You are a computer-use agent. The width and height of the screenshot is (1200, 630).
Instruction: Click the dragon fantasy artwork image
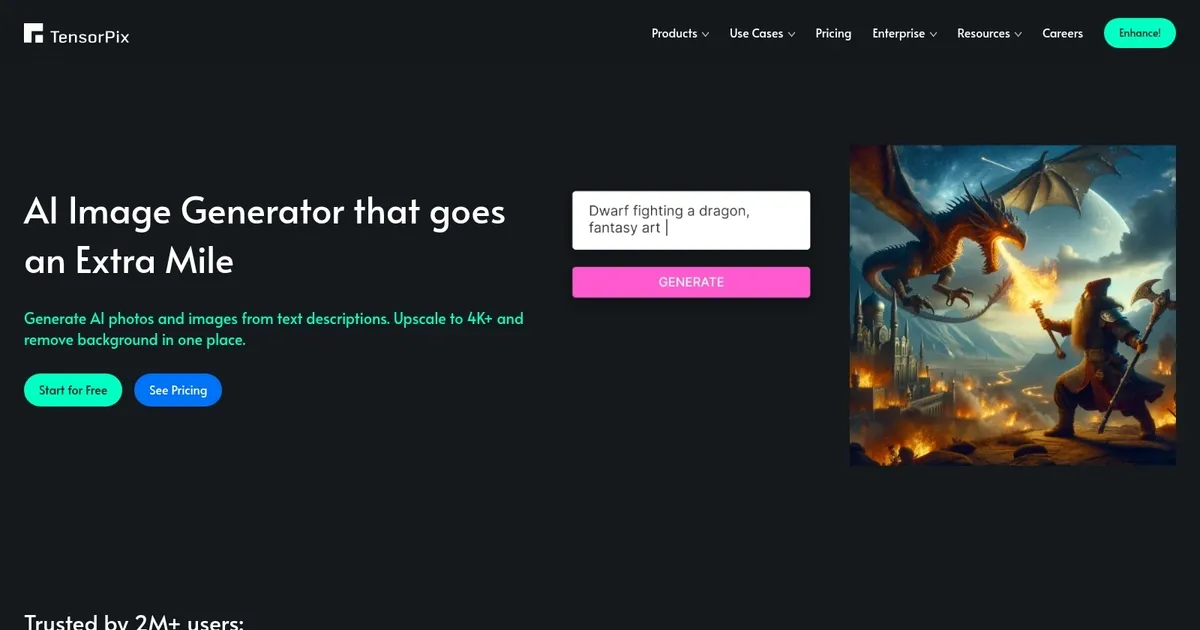pos(1012,305)
